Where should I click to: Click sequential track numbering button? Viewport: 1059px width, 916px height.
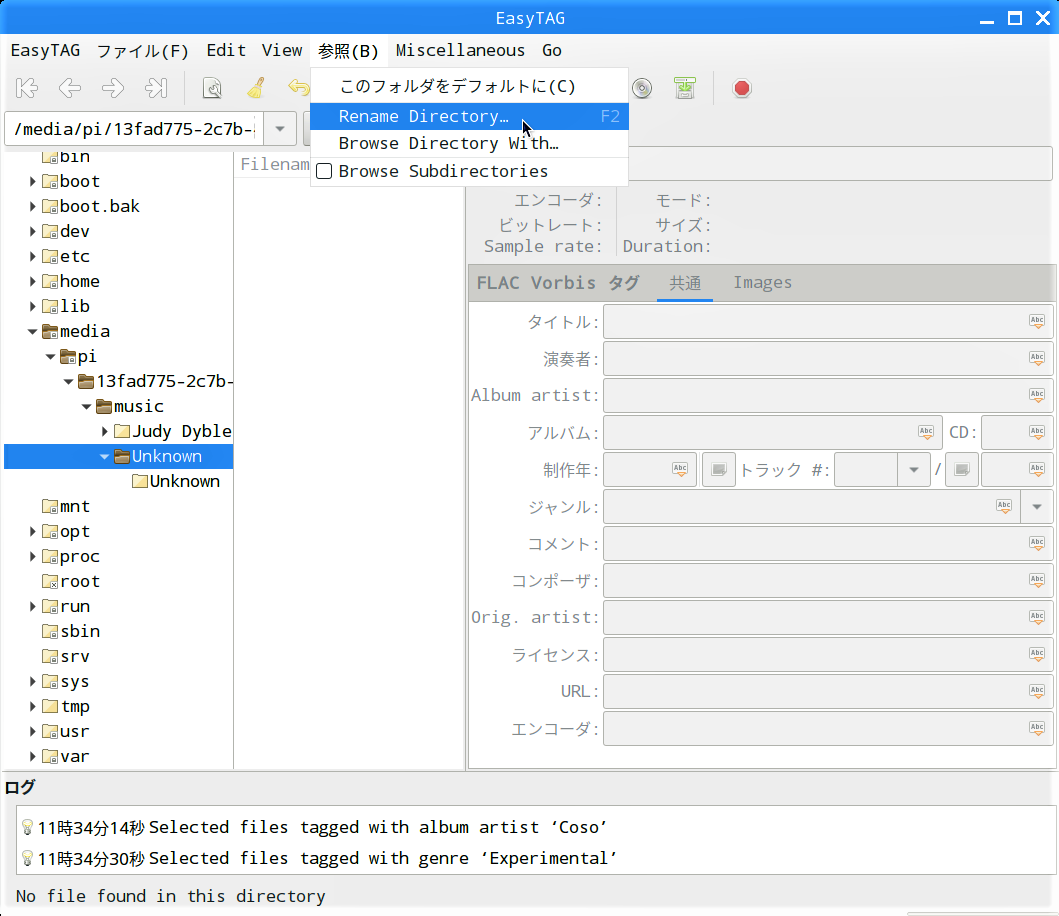tap(719, 469)
